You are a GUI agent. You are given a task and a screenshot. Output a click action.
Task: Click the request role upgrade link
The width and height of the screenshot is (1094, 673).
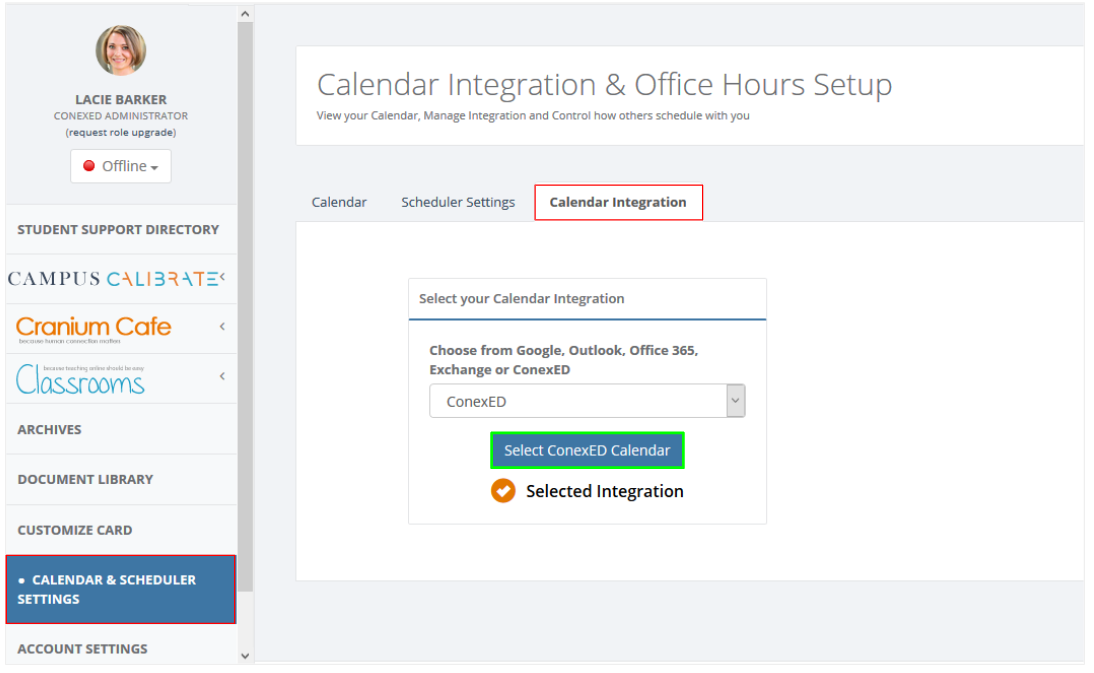(x=121, y=132)
